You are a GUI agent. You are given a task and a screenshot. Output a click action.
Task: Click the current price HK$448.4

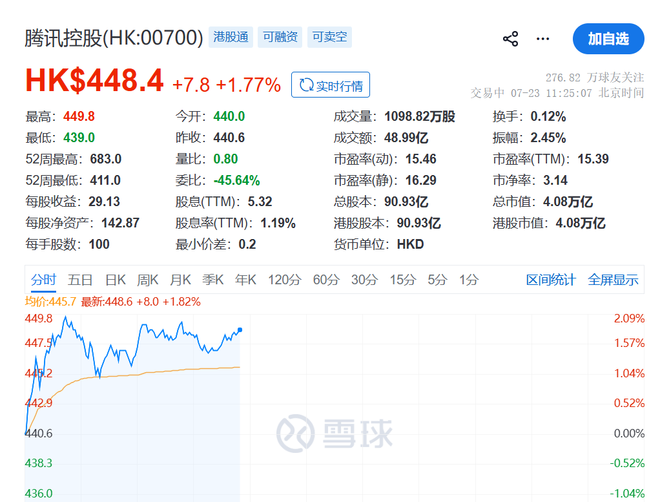point(94,80)
